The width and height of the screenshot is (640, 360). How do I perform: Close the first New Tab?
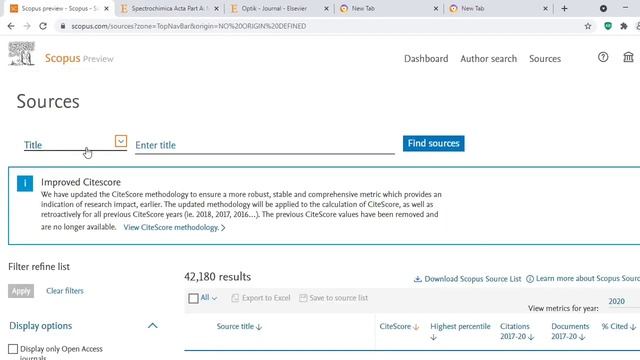436,8
